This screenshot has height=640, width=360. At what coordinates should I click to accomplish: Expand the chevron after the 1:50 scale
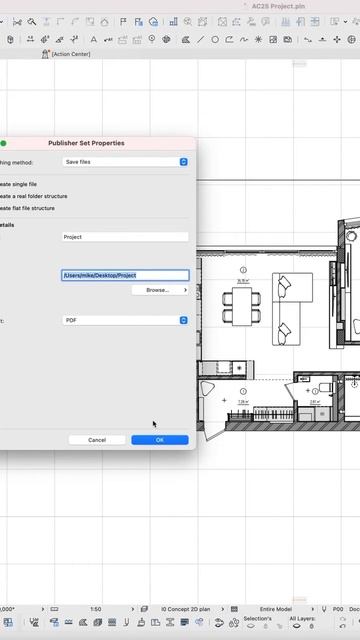133,609
